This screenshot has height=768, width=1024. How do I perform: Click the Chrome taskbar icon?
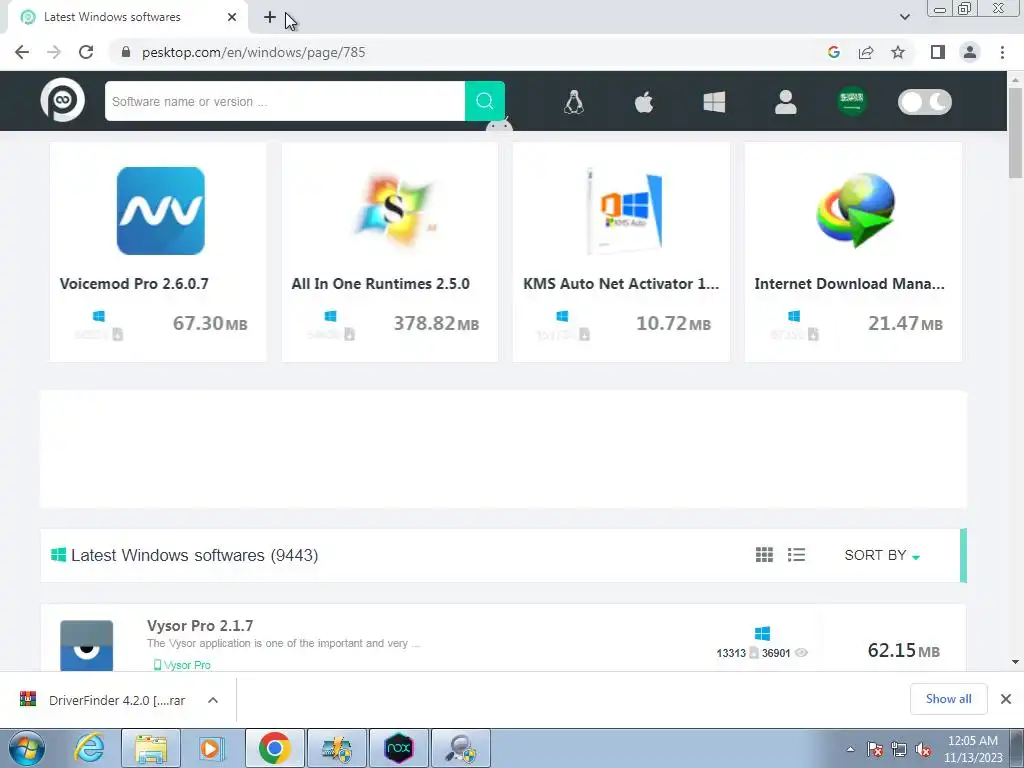coord(274,748)
